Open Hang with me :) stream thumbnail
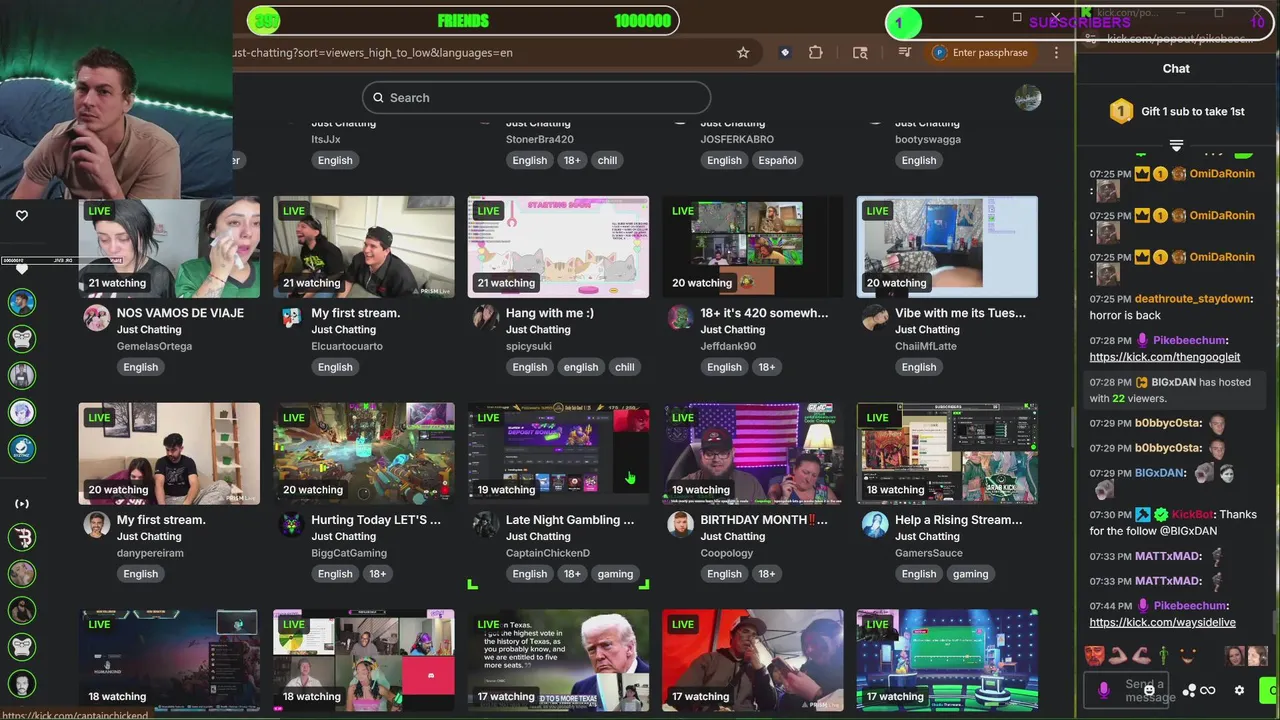This screenshot has width=1280, height=720. pyautogui.click(x=558, y=247)
